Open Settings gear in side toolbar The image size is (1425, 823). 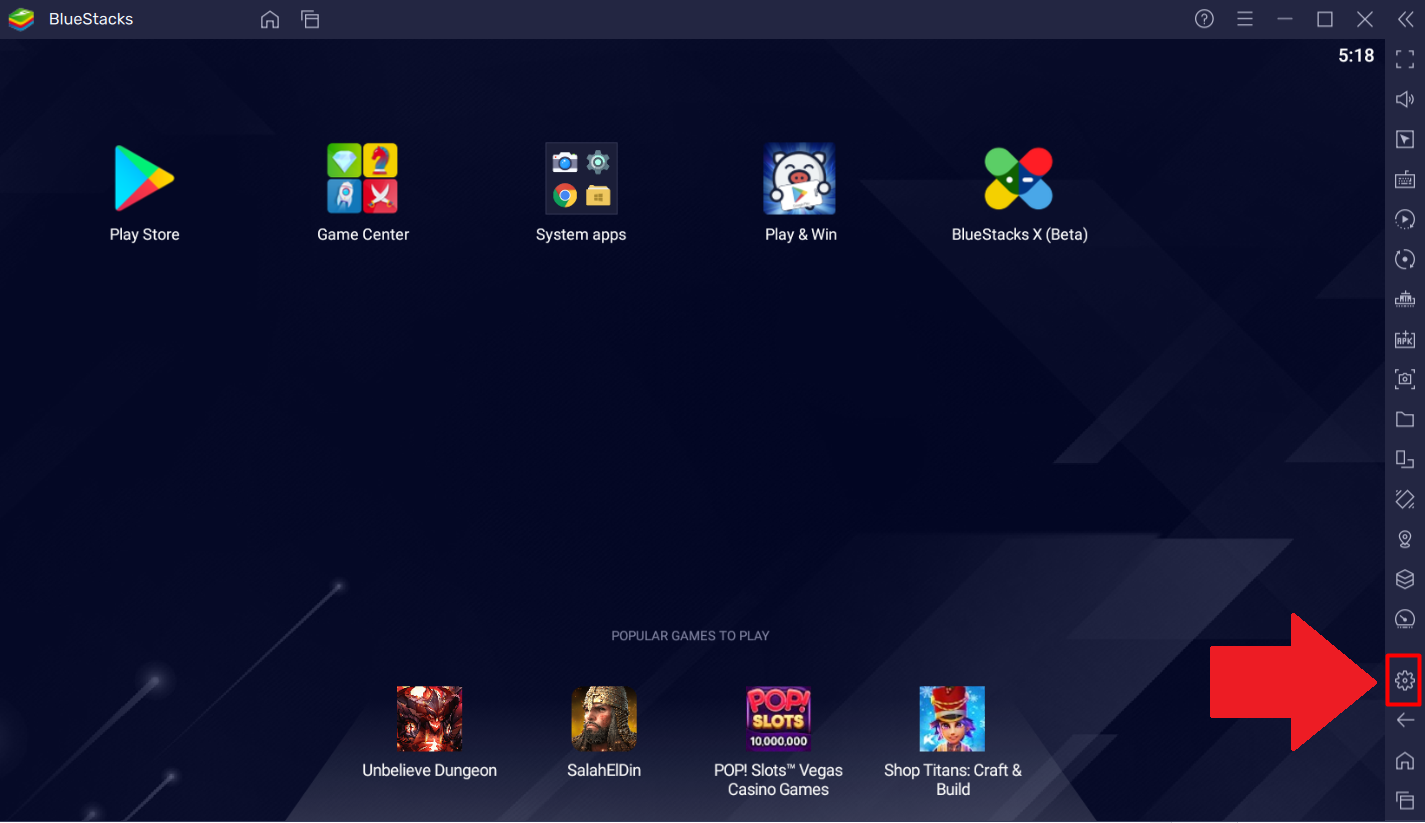pyautogui.click(x=1405, y=681)
